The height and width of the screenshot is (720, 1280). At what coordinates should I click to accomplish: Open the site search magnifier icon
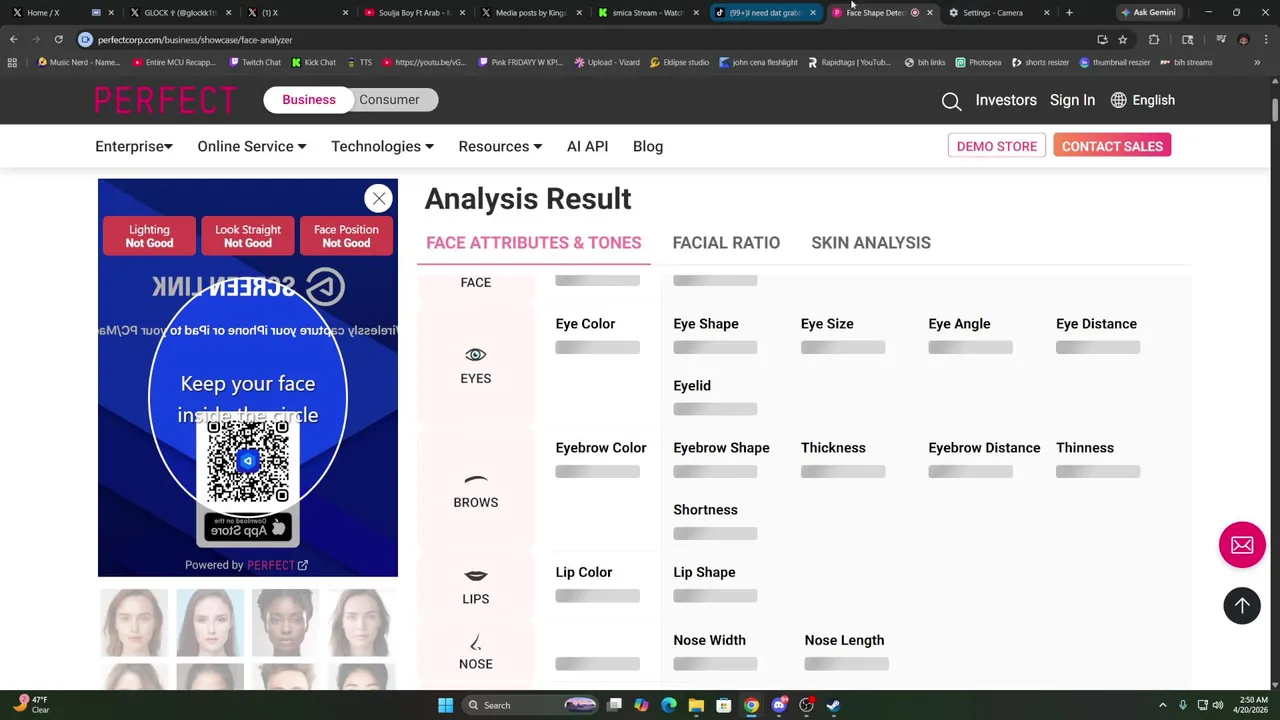(x=951, y=100)
